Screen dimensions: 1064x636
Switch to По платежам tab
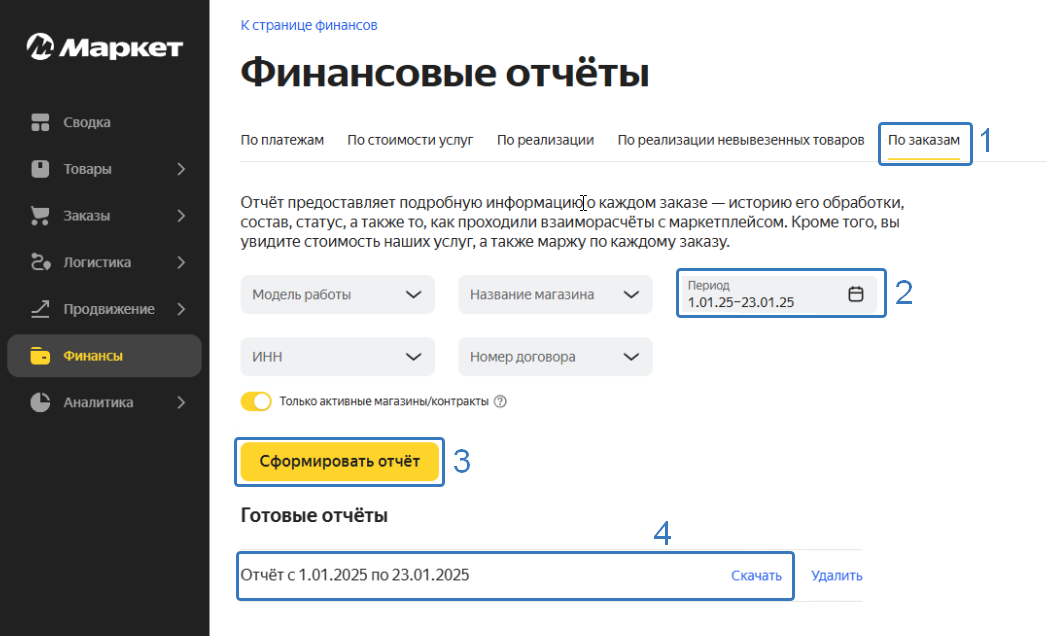click(x=282, y=140)
